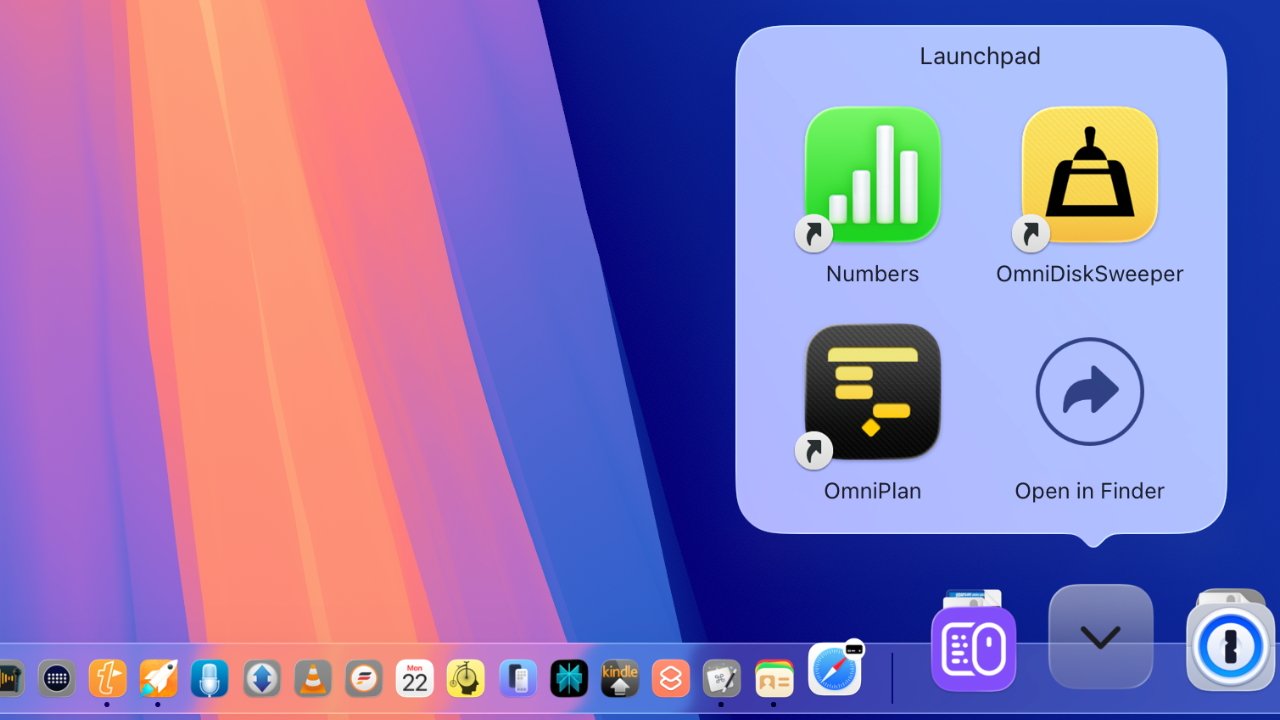
Task: Open OmniPlan from the Launchpad folder
Action: (873, 390)
